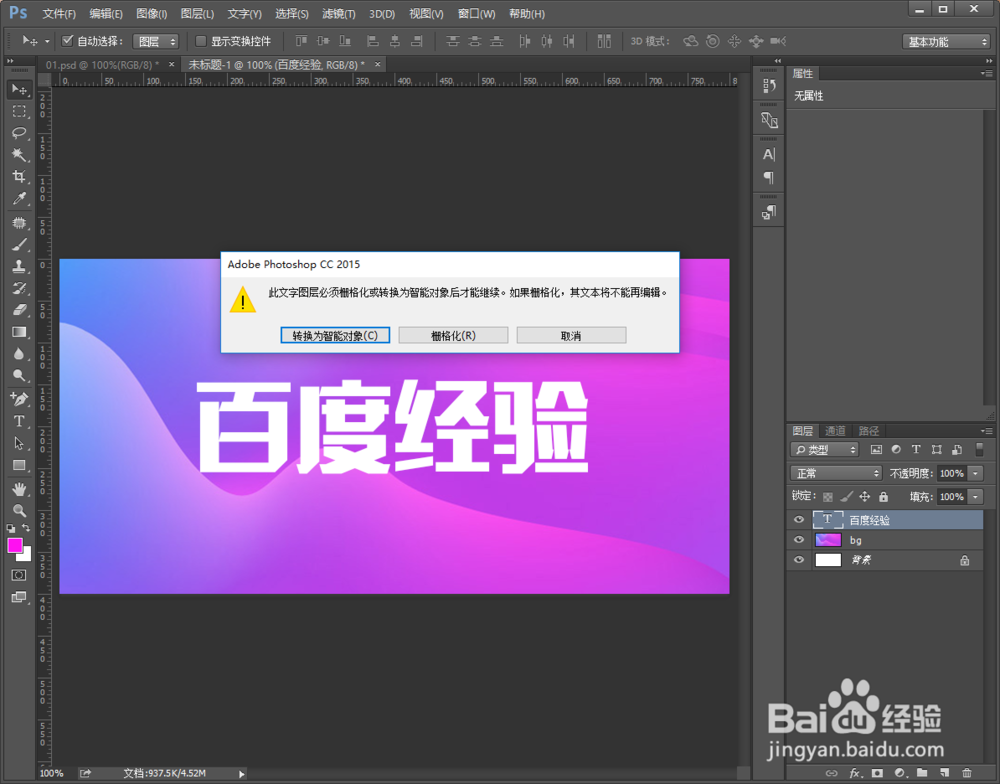Select the Eraser tool
Screen dimensions: 1000x784
coord(19,309)
